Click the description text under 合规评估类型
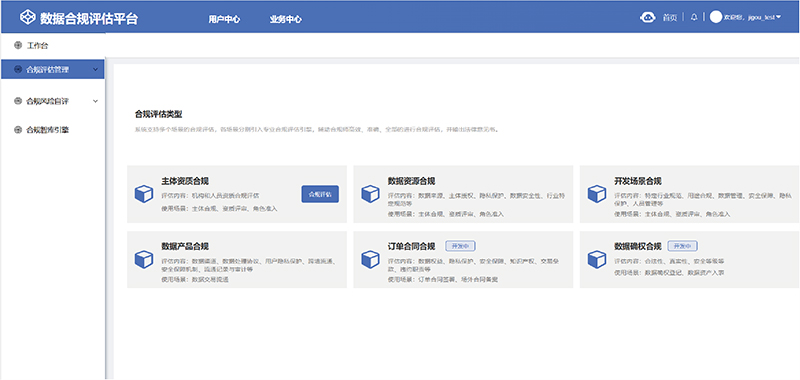 [x=316, y=130]
